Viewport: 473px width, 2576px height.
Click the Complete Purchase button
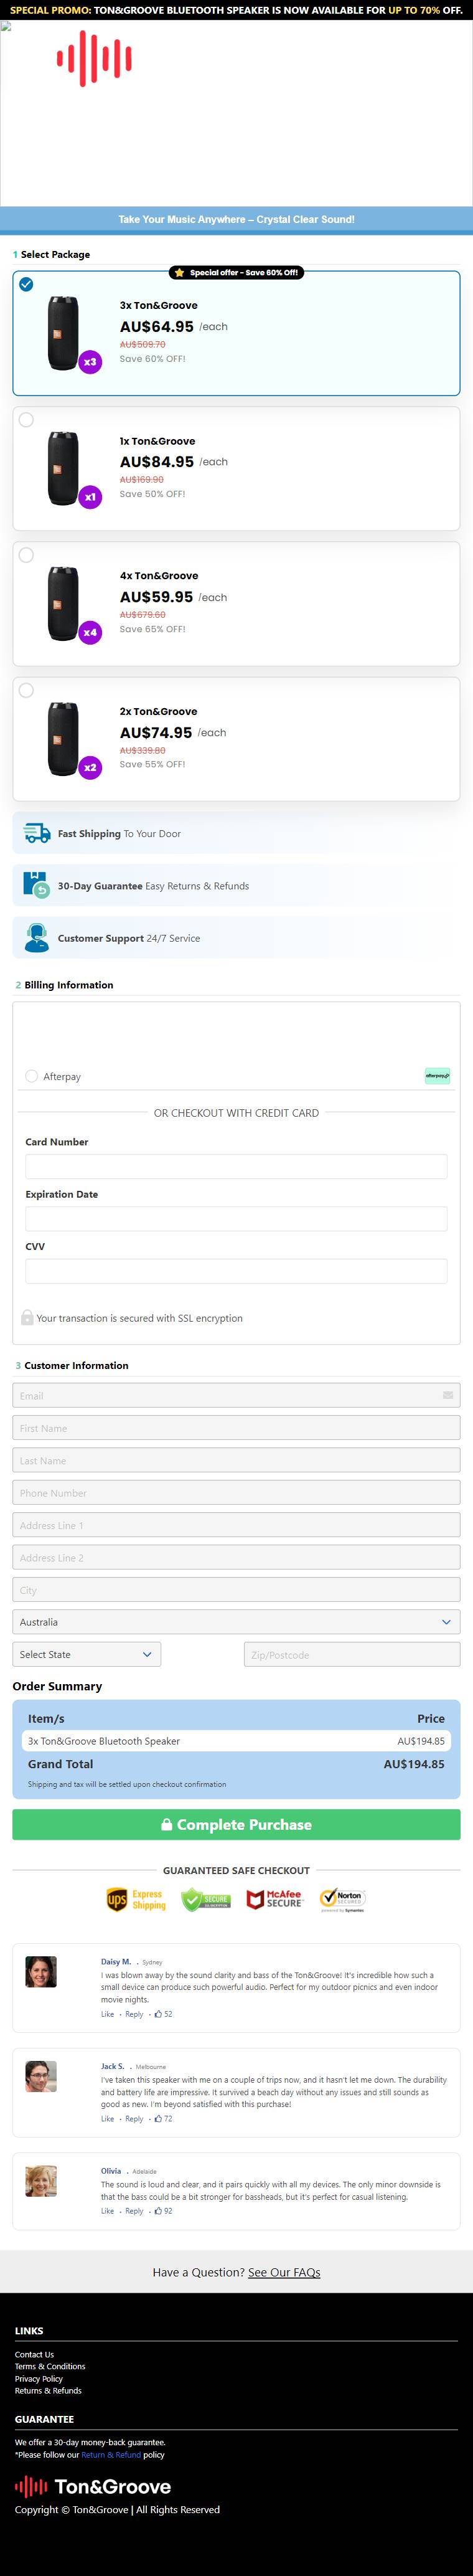point(236,1825)
